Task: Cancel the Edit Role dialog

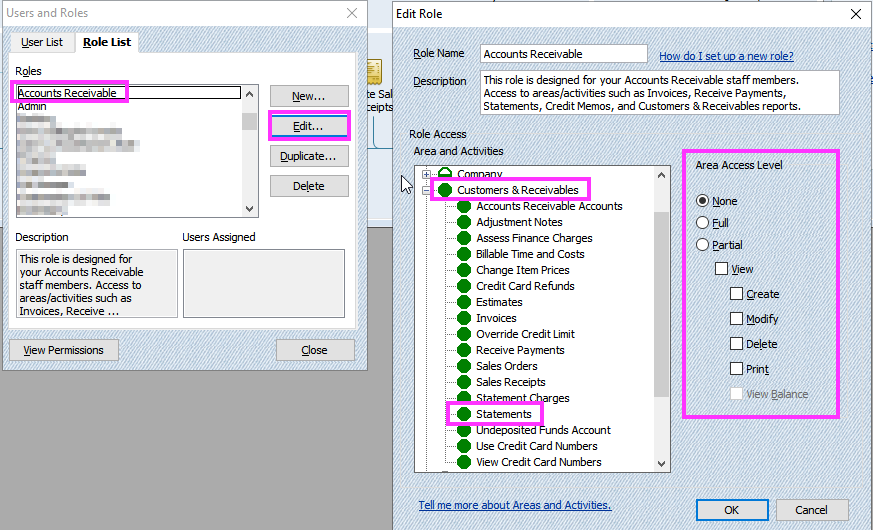Action: 812,510
